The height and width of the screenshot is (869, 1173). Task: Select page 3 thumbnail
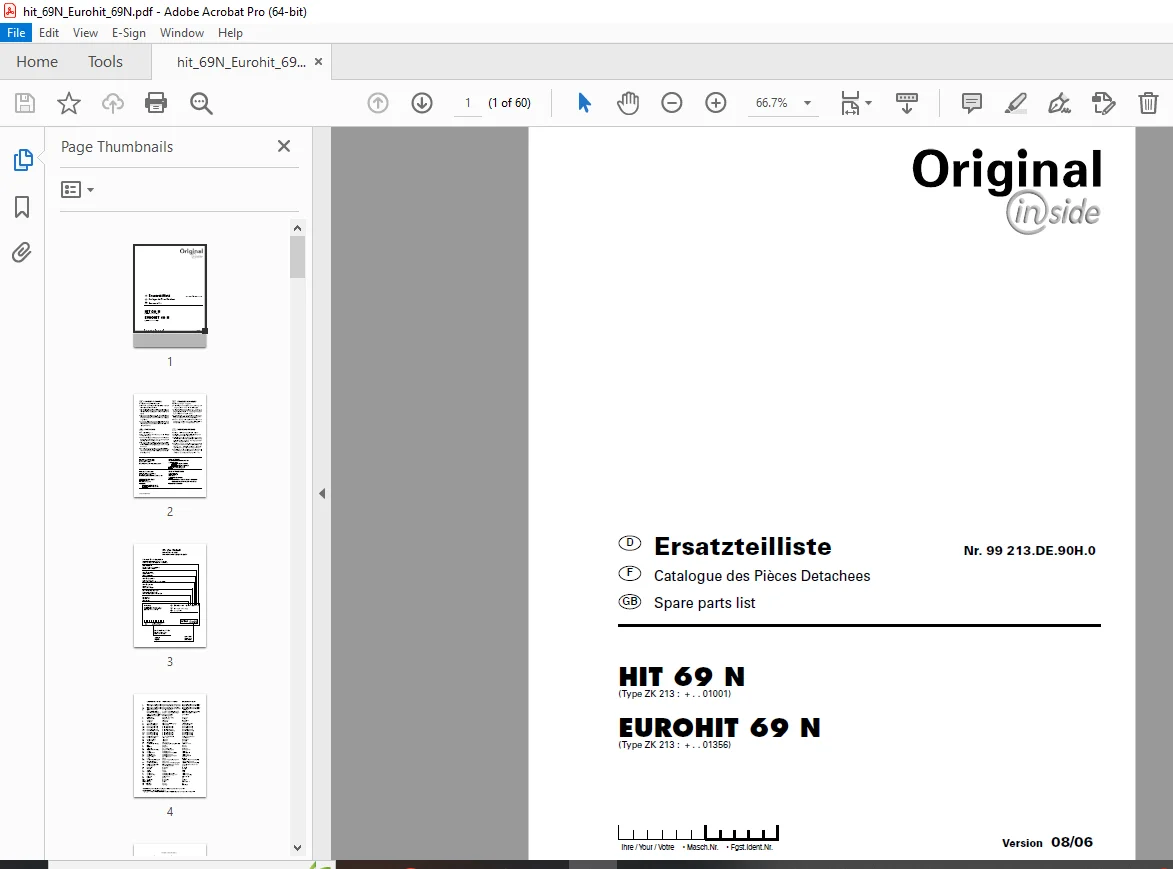(170, 595)
